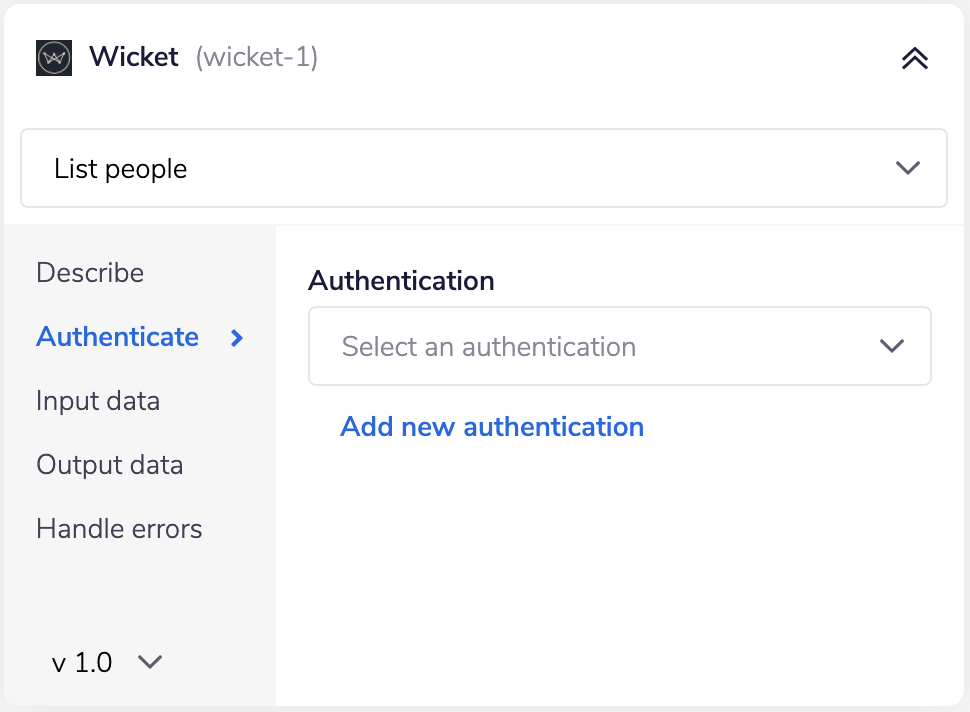
Task: Select the Describe section
Action: click(89, 272)
